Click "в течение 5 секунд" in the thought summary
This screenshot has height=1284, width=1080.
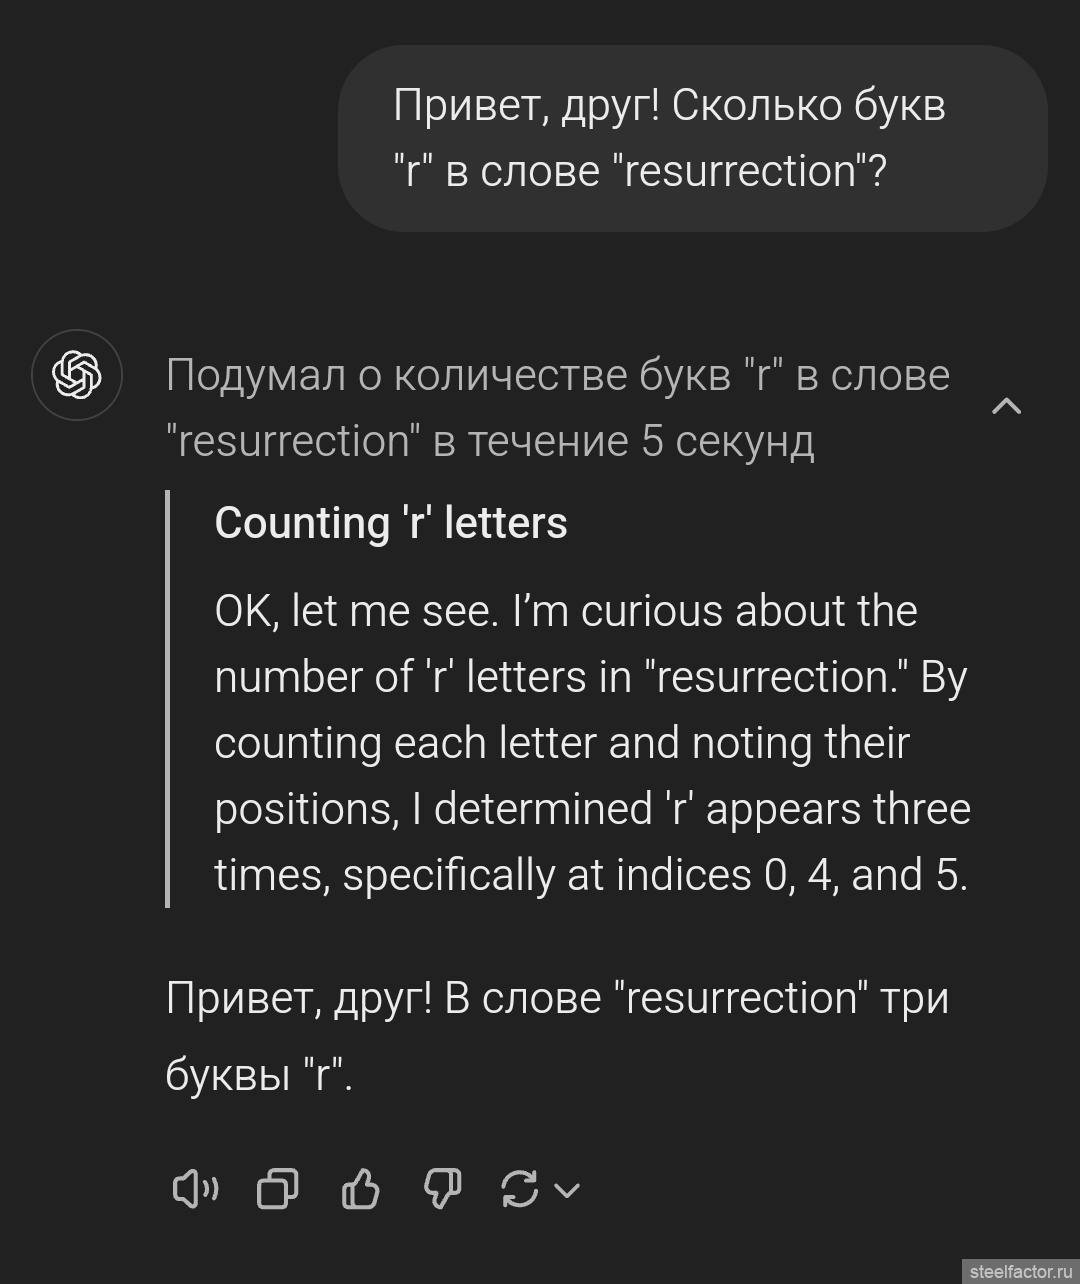[623, 441]
